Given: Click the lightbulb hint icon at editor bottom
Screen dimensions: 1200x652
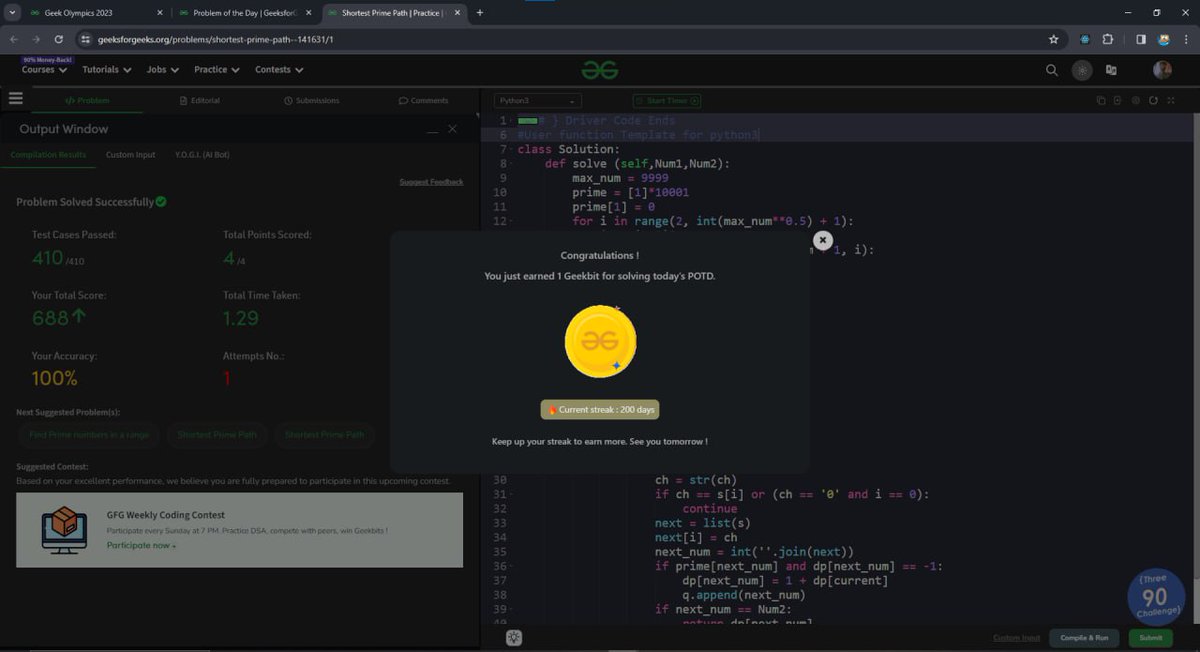Looking at the screenshot, I should [513, 637].
